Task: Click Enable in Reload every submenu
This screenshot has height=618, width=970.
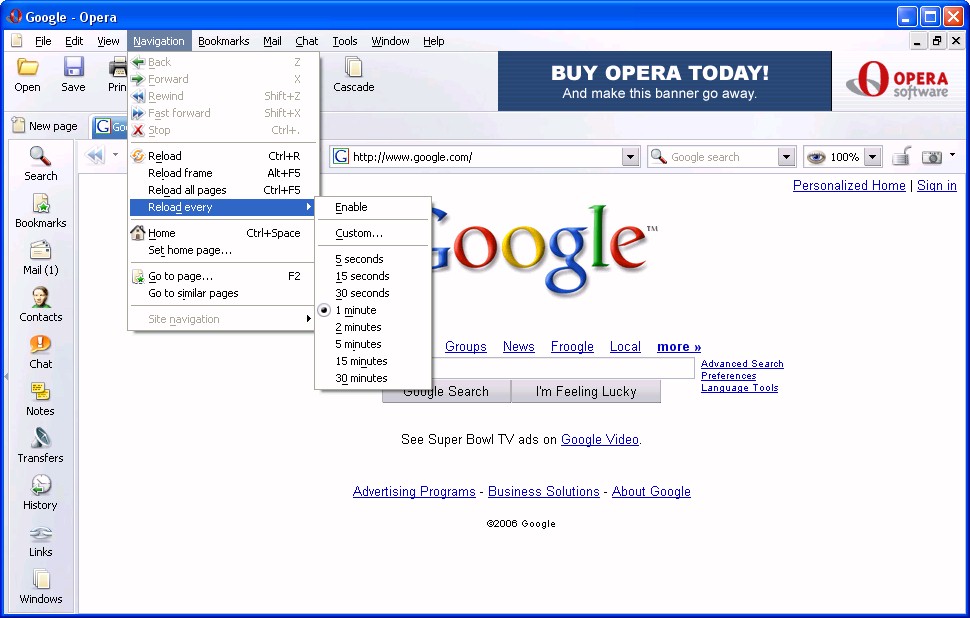Action: tap(351, 207)
